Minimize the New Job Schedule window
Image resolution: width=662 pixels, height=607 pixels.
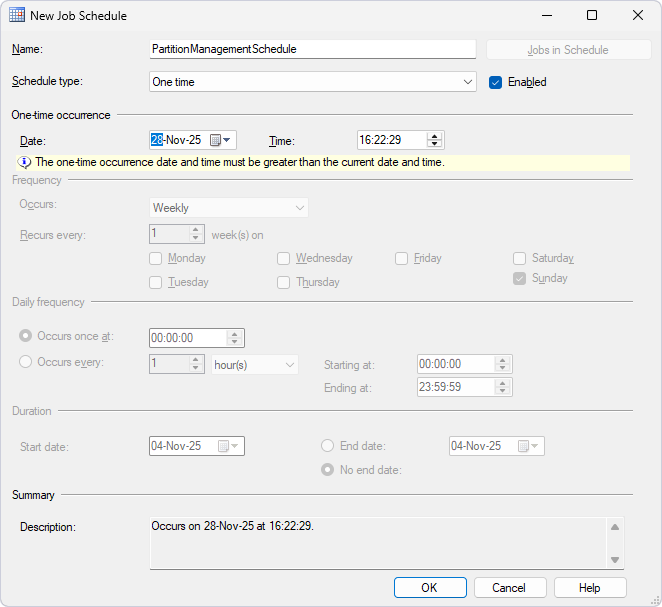pyautogui.click(x=547, y=16)
